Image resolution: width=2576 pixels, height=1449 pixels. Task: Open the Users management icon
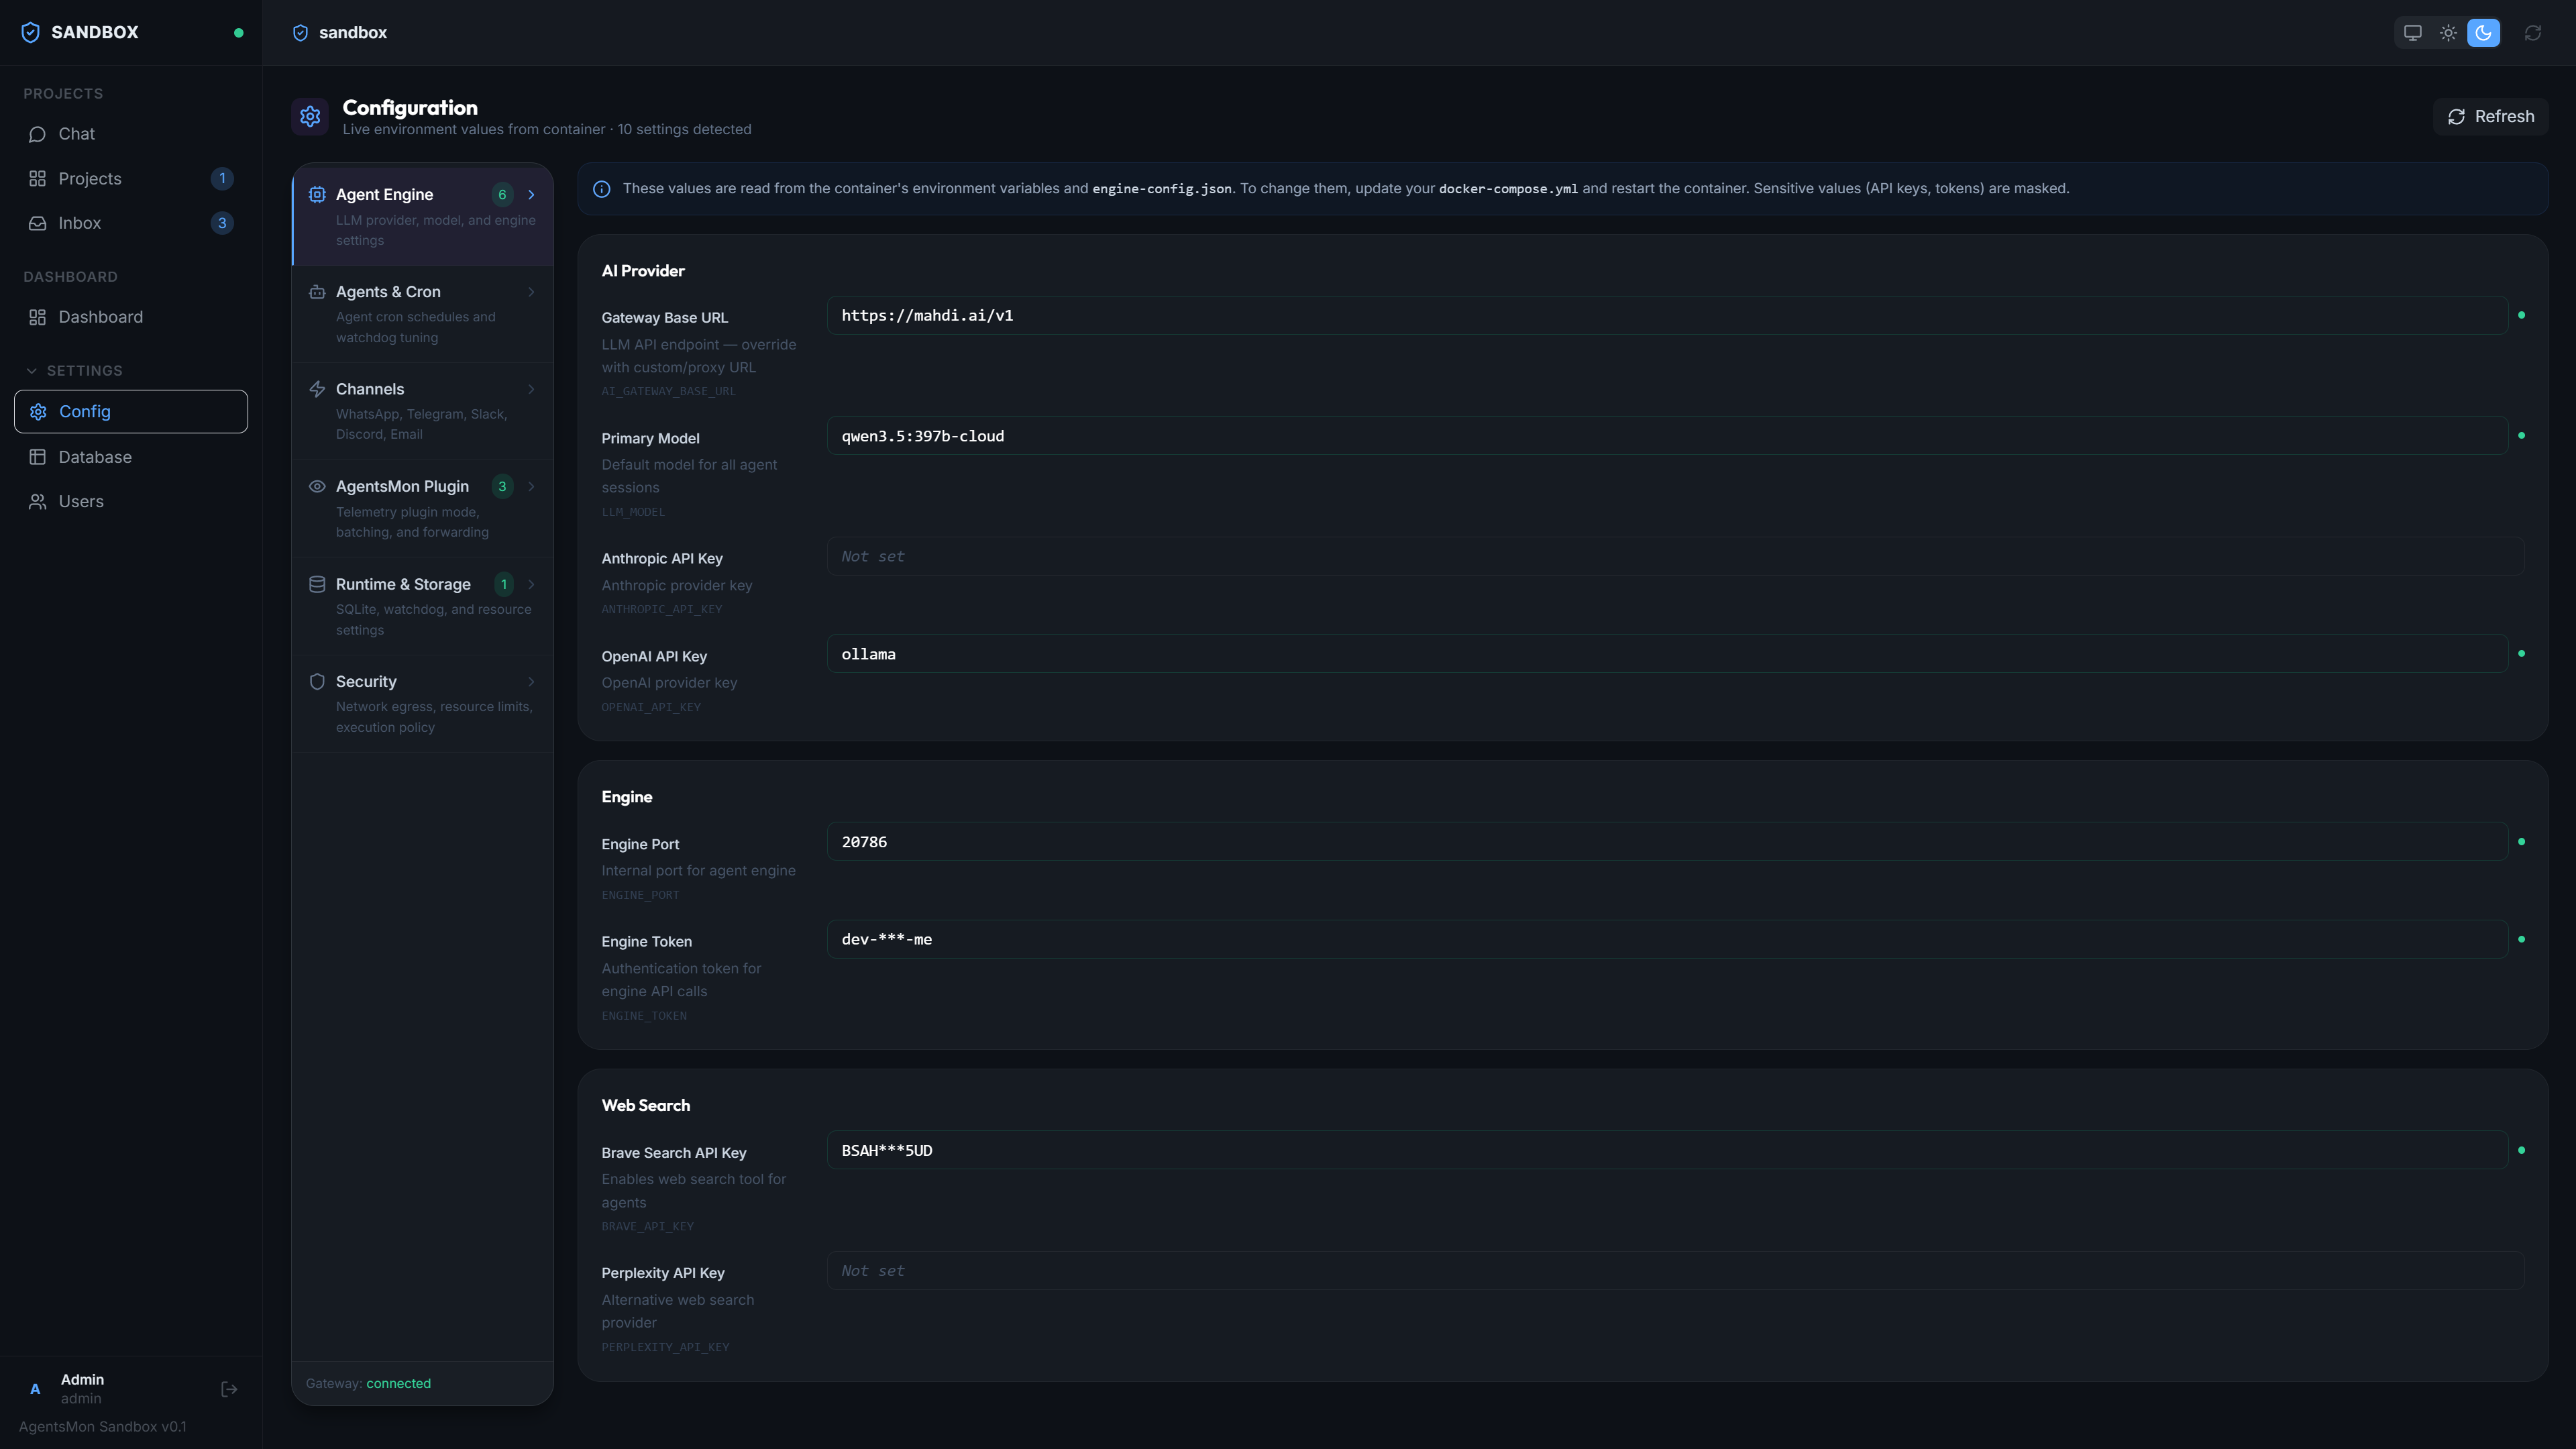point(37,501)
